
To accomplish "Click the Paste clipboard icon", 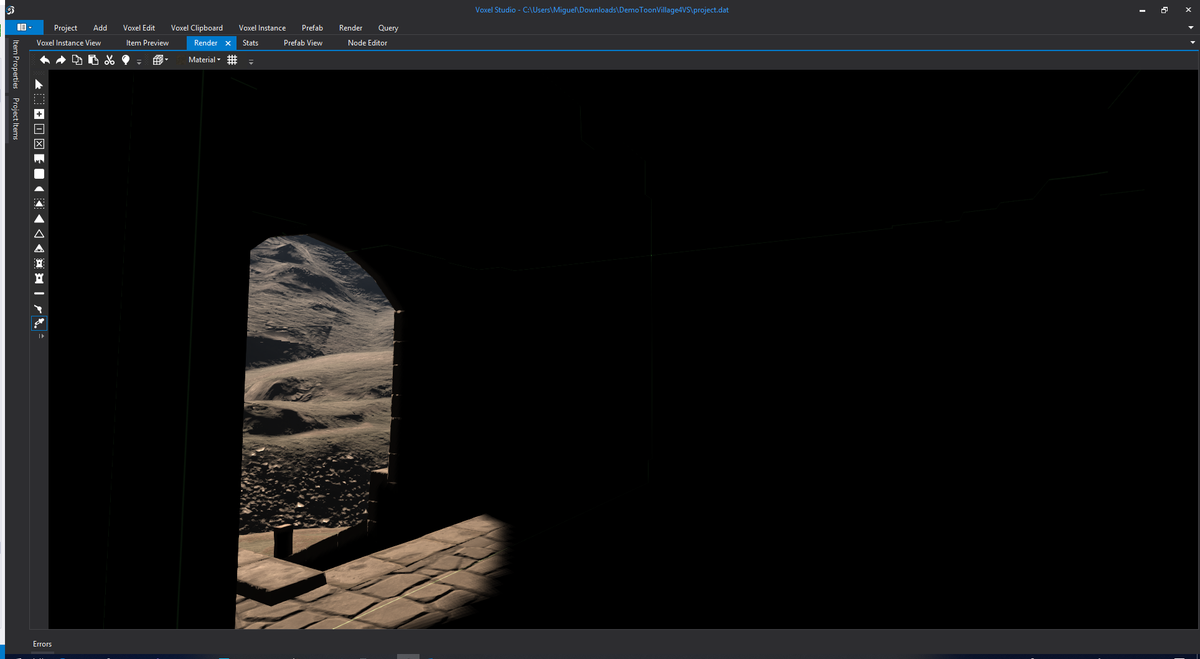I will tap(93, 60).
